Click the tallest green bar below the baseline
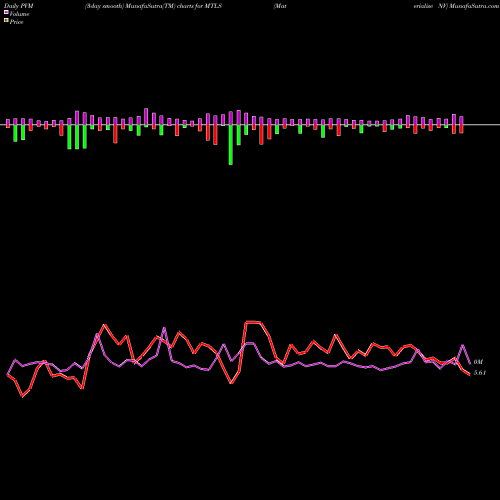This screenshot has width=500, height=500. pyautogui.click(x=231, y=145)
